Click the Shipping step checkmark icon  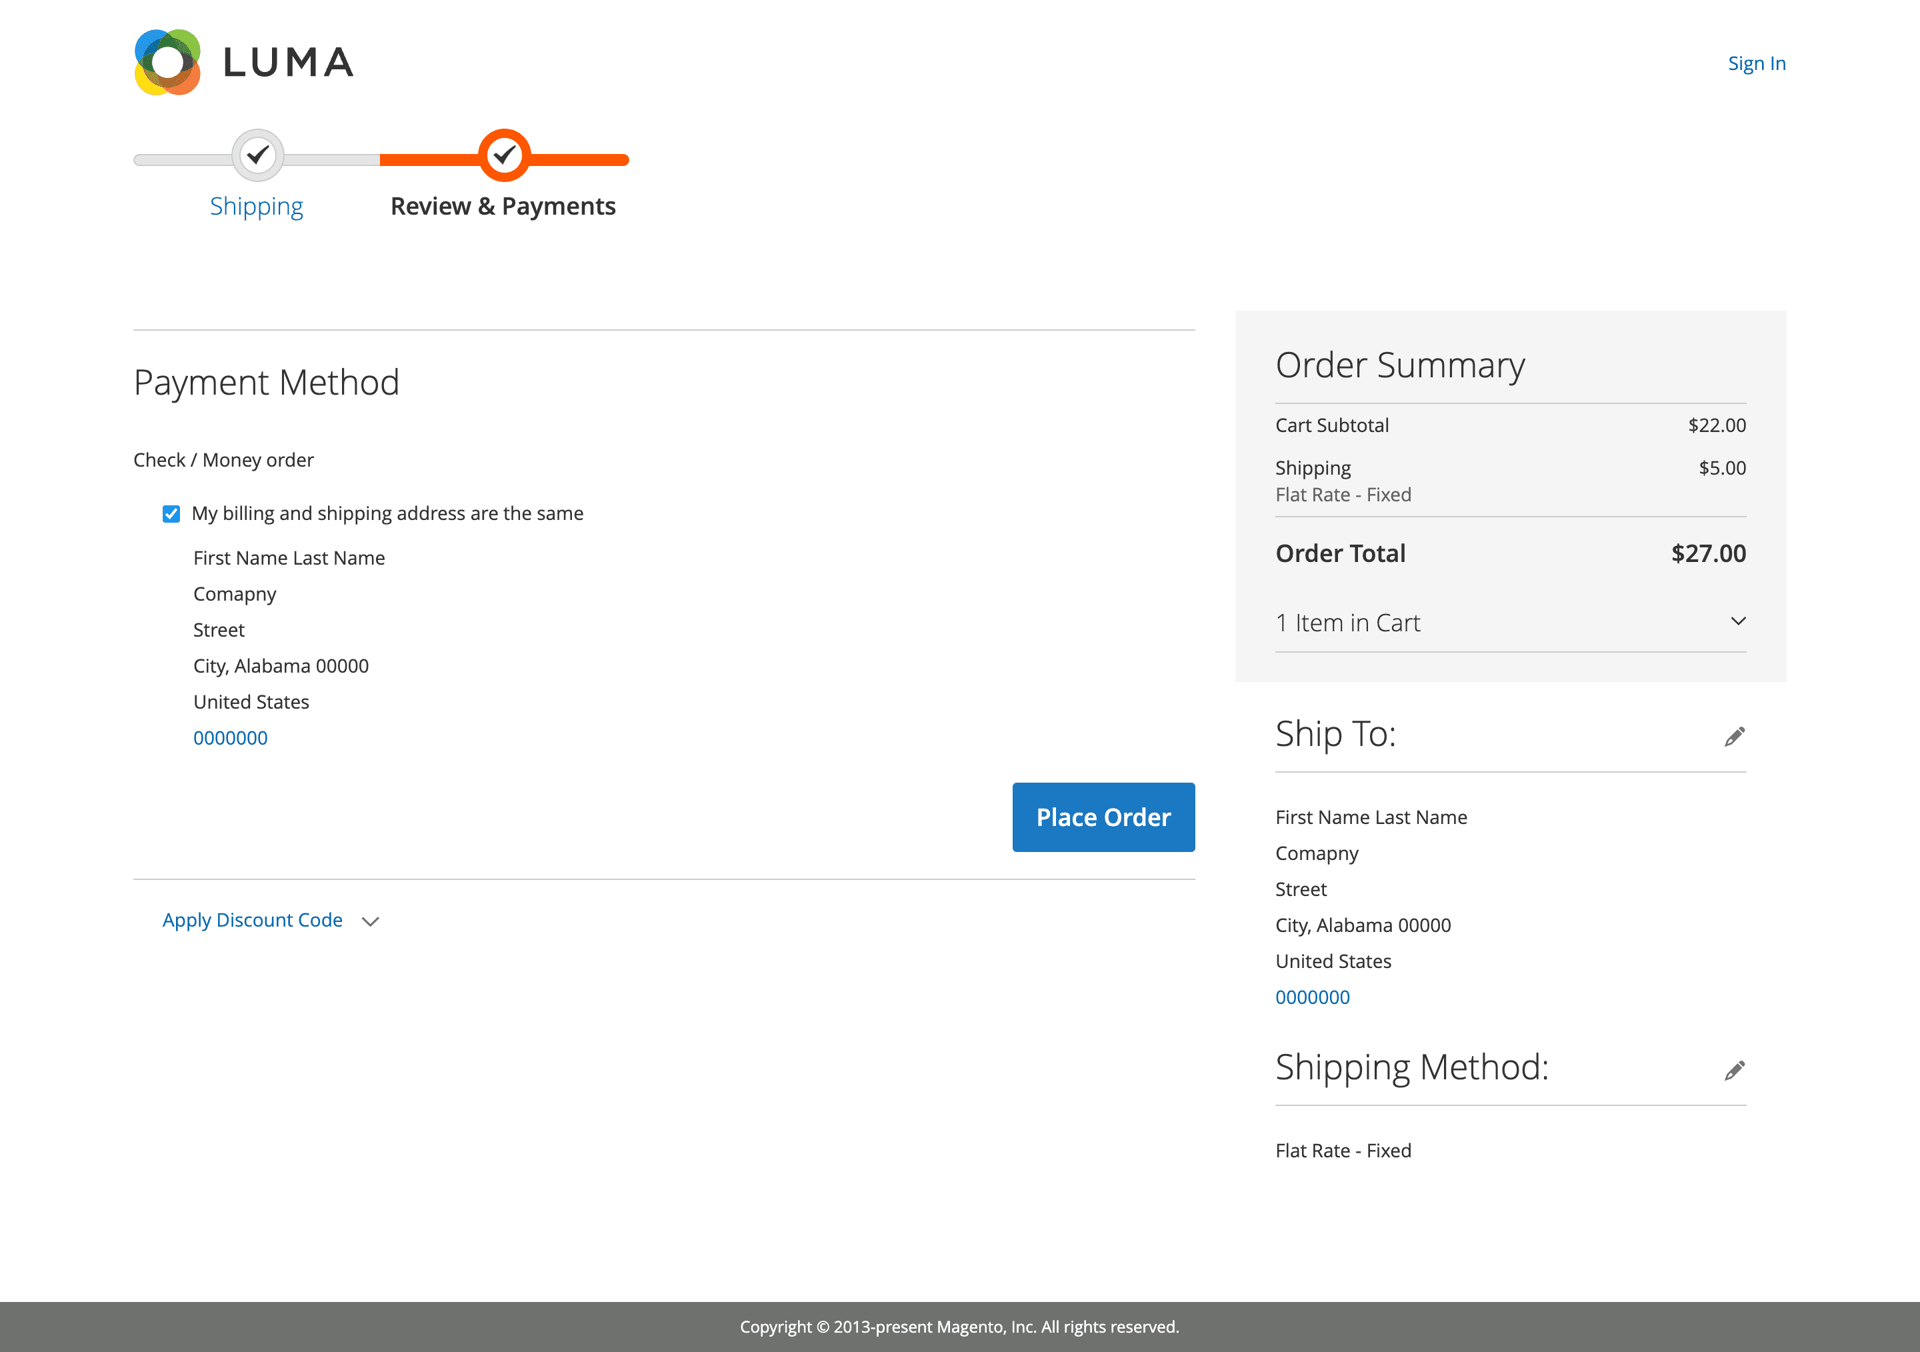coord(258,155)
